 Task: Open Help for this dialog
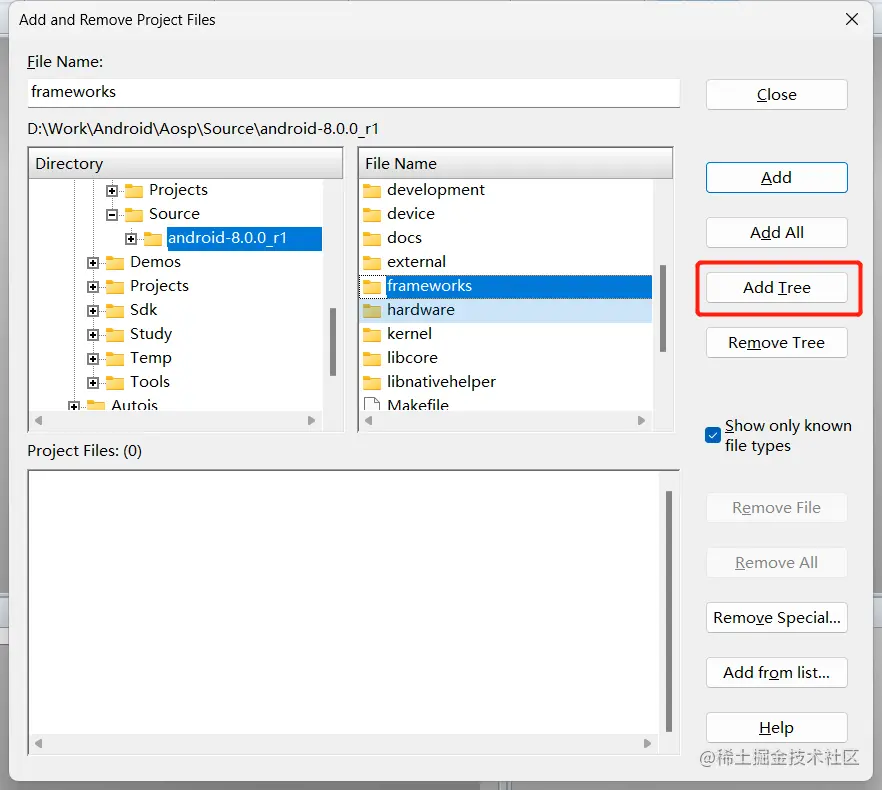(x=776, y=728)
